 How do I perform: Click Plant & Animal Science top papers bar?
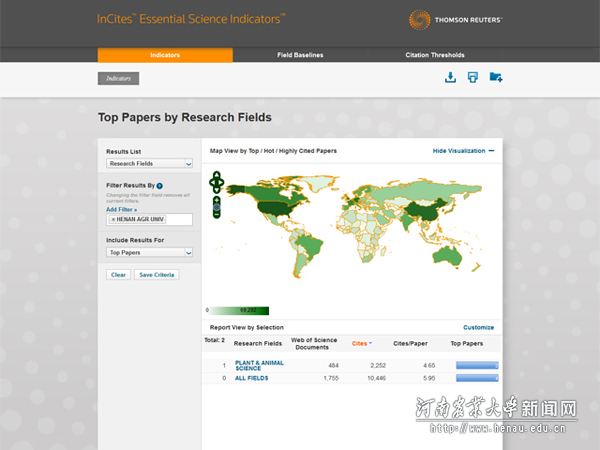pyautogui.click(x=477, y=365)
